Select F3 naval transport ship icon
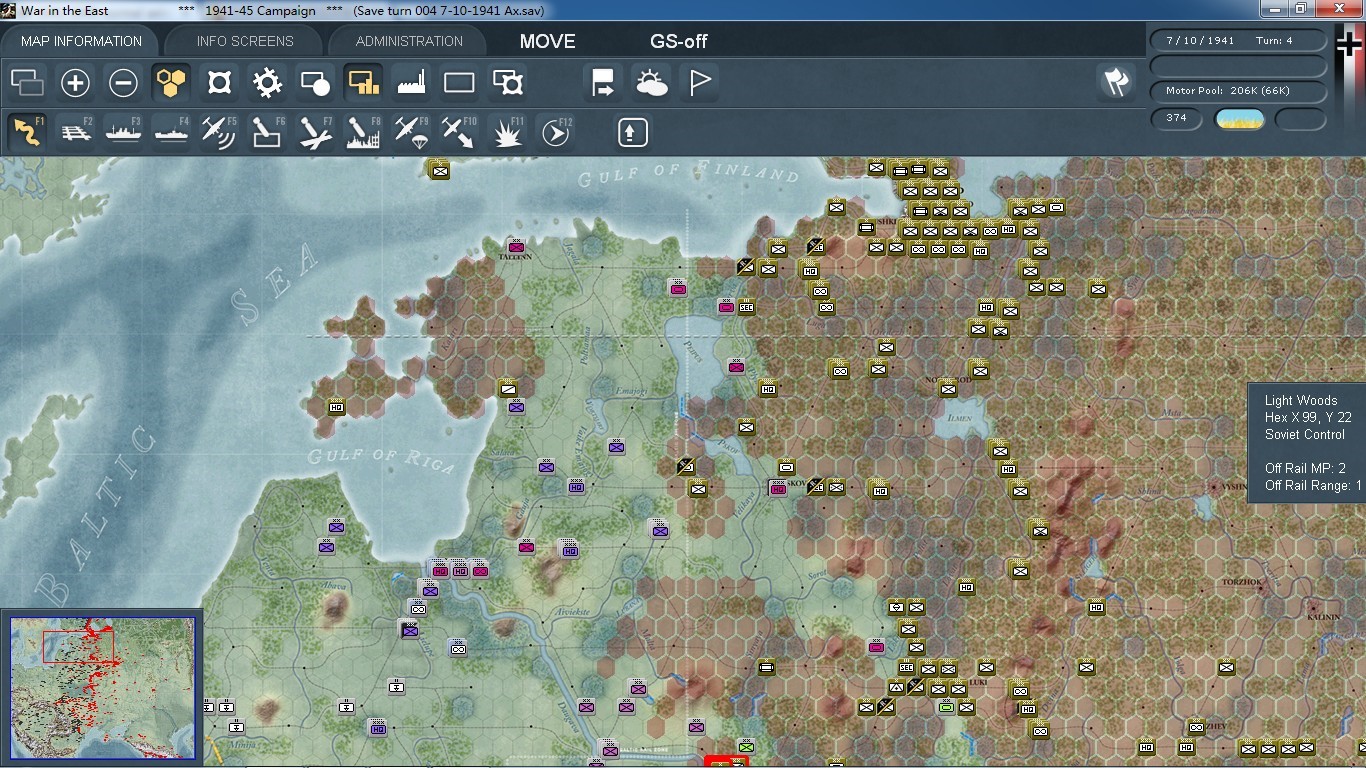Viewport: 1366px width, 768px height. [123, 131]
